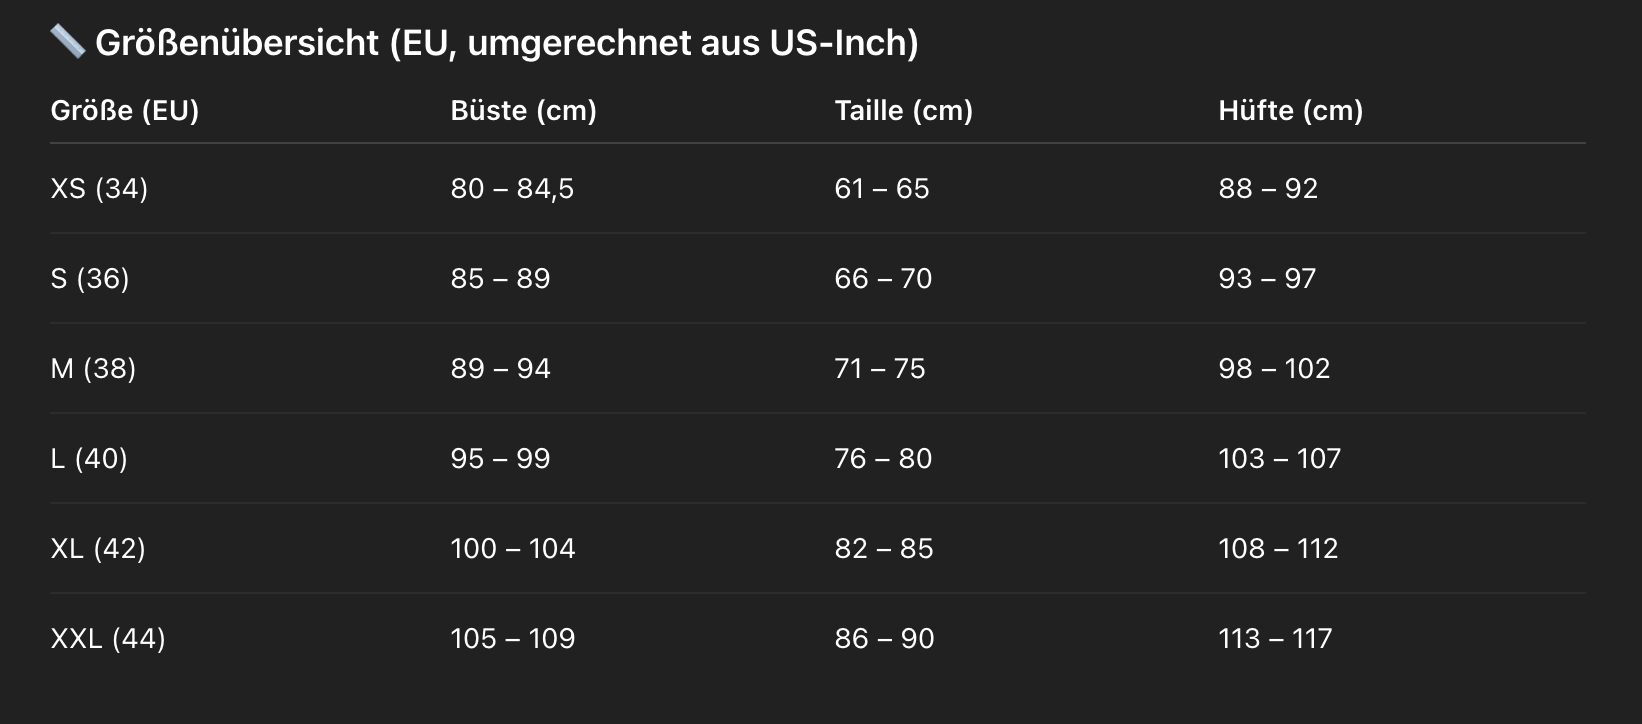Choose the M (38) size cell
This screenshot has width=1642, height=724.
(x=93, y=368)
